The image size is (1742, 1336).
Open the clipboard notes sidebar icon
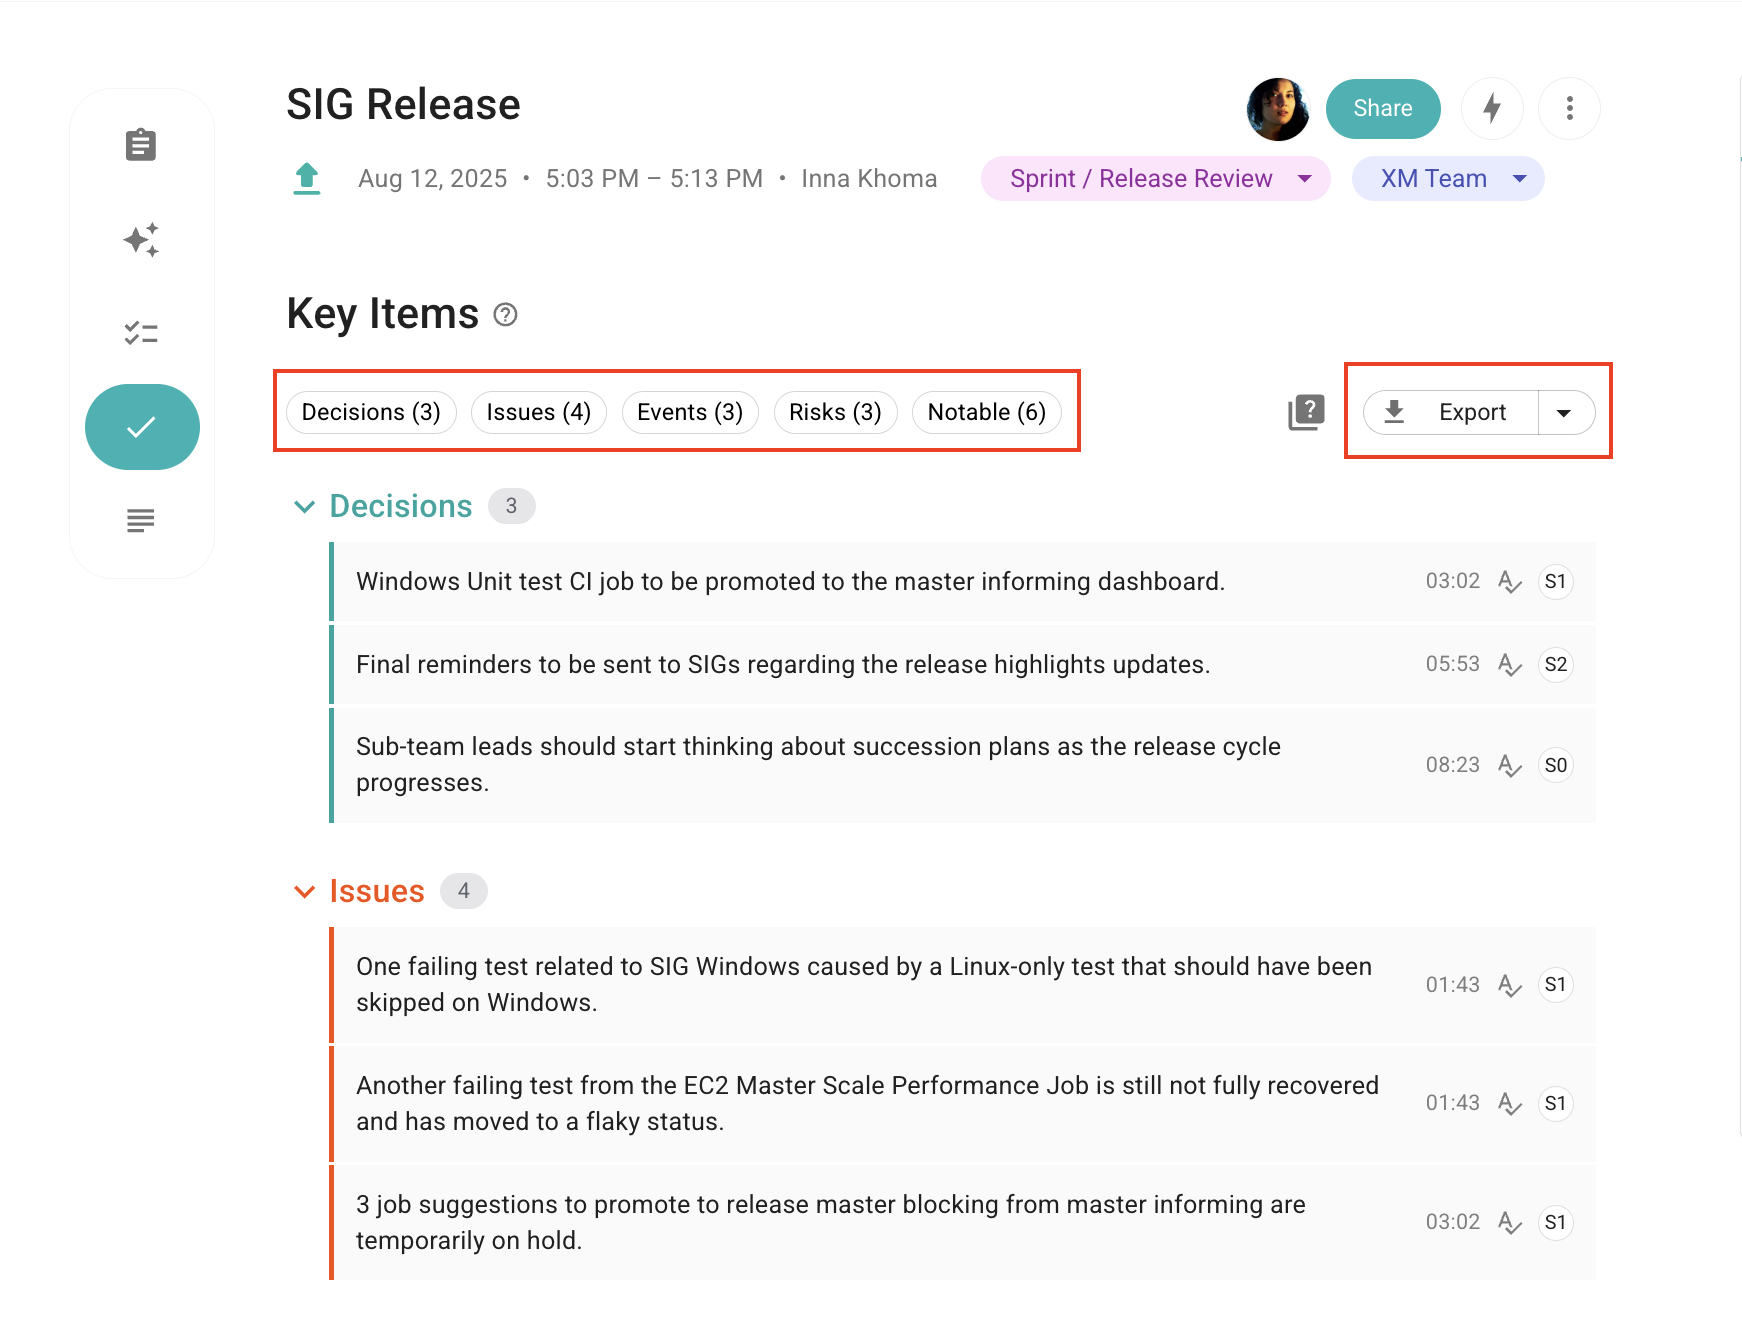141,145
